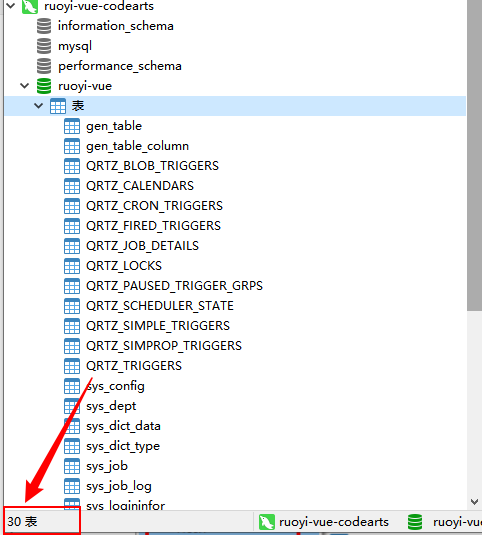Collapse the ruoyi-vue database node
Screen dimensions: 482x535
[25, 86]
